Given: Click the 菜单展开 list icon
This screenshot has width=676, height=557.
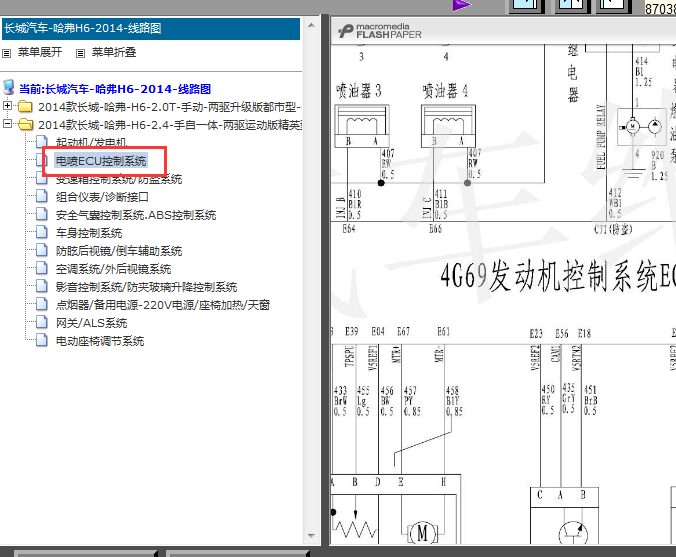Looking at the screenshot, I should coord(6,53).
